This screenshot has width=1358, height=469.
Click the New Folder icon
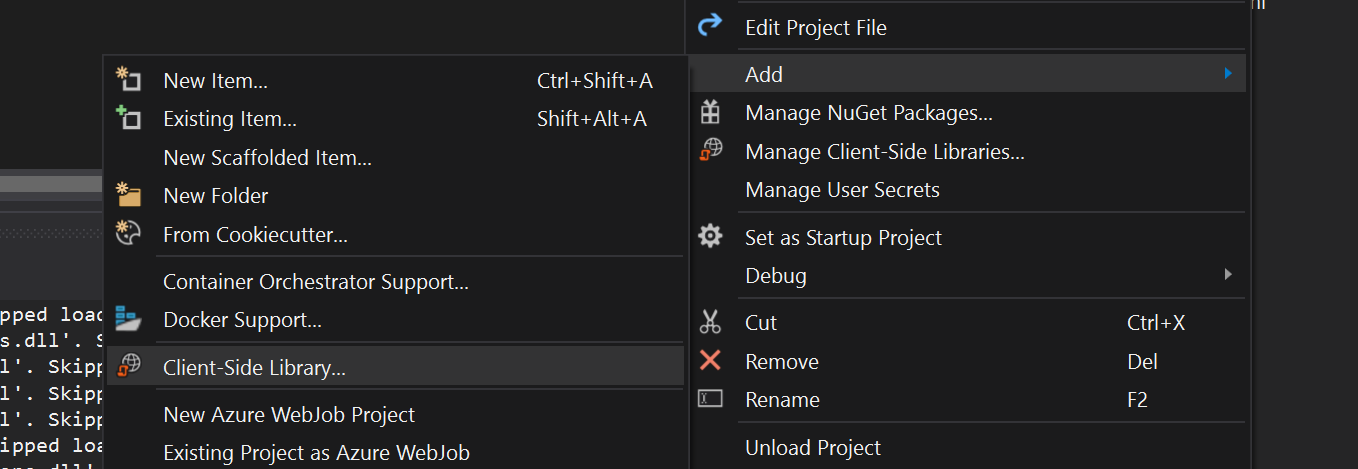[x=128, y=195]
